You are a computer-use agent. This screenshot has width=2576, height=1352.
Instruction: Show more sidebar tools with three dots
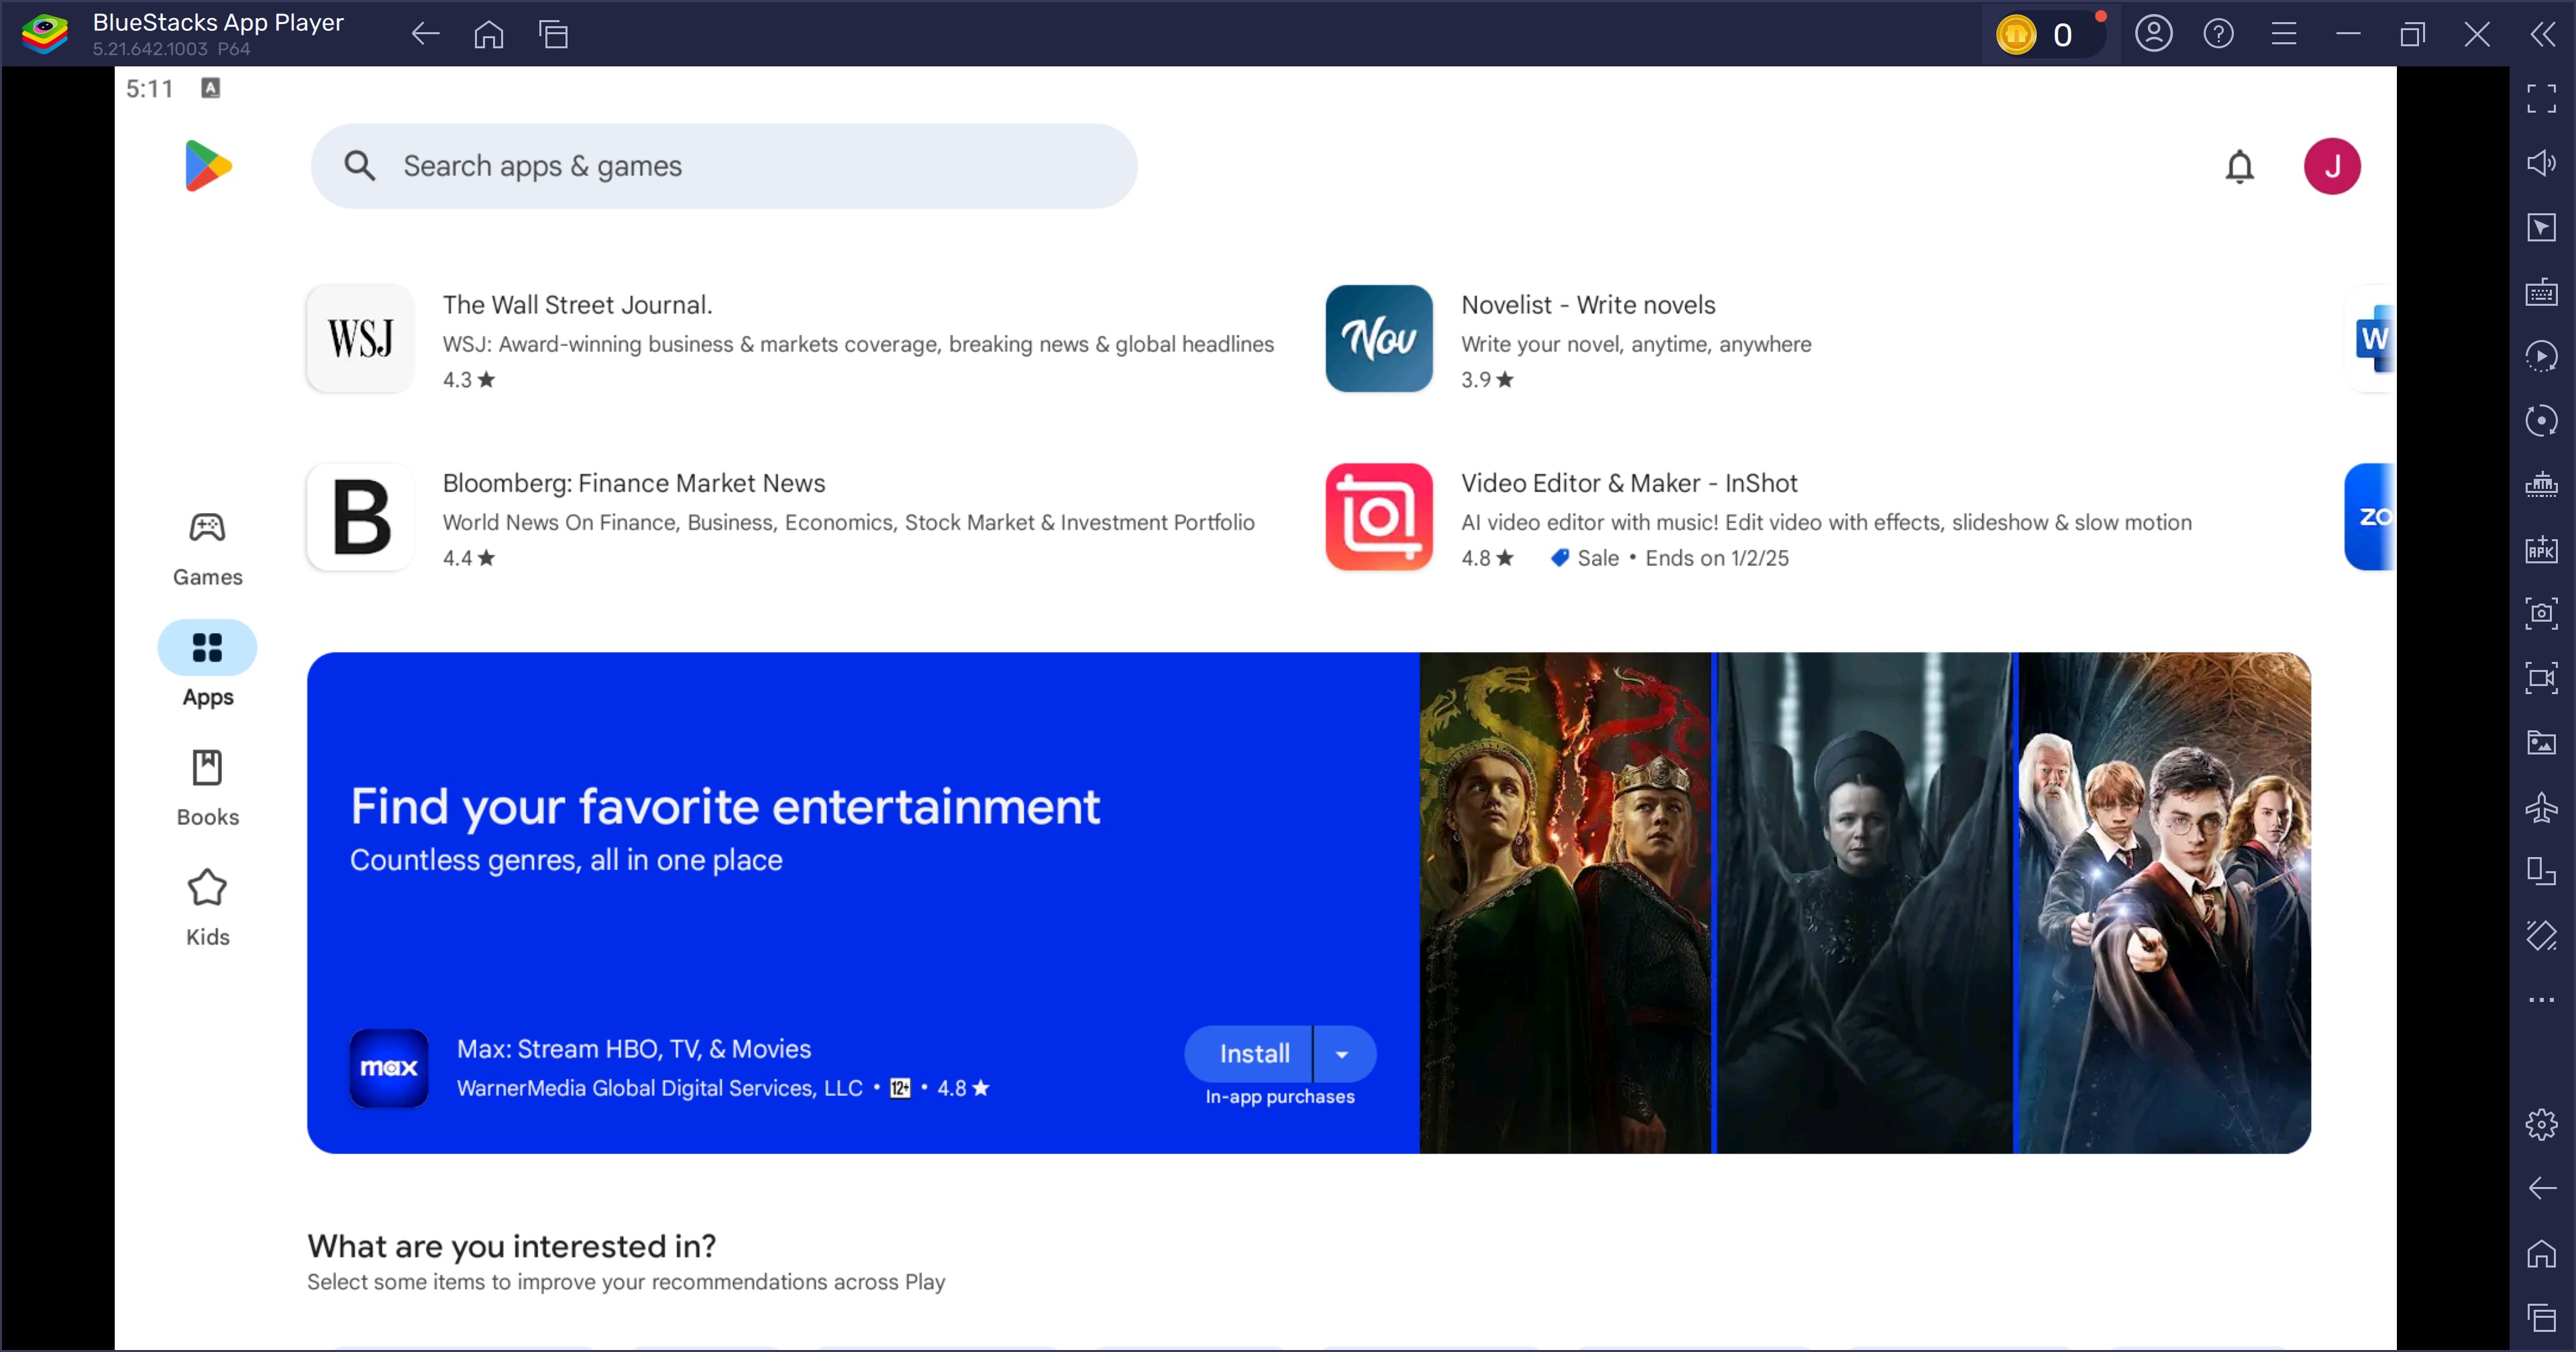[x=2541, y=1000]
